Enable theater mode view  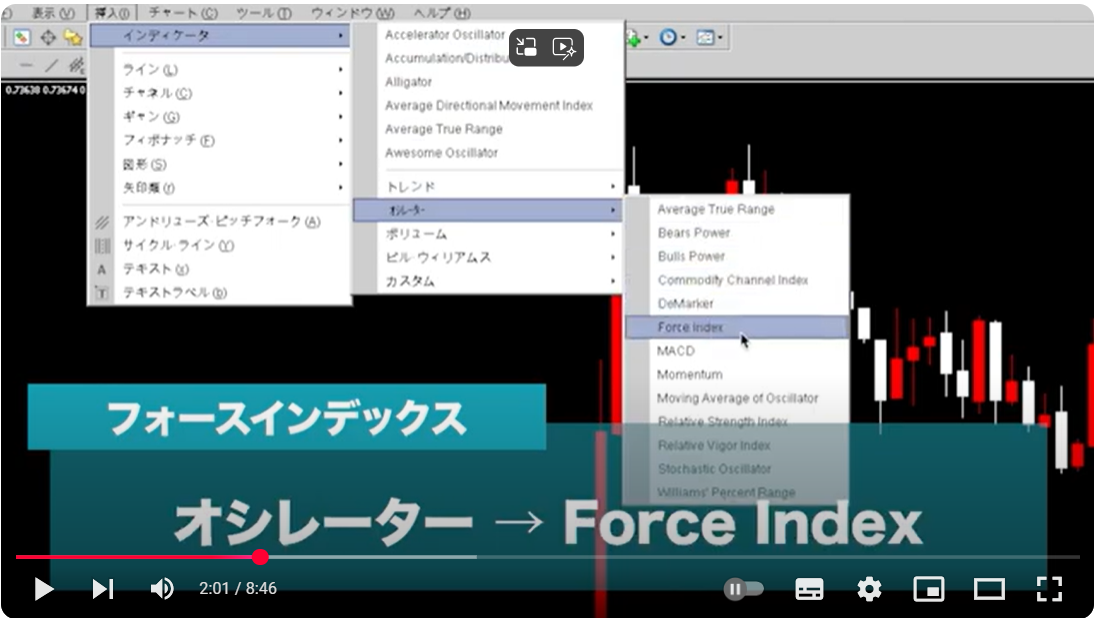pos(989,589)
